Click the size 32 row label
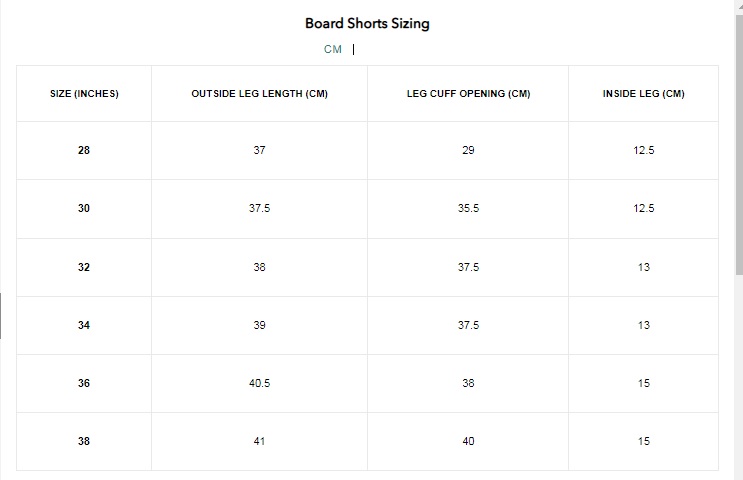This screenshot has height=480, width=743. [x=84, y=267]
